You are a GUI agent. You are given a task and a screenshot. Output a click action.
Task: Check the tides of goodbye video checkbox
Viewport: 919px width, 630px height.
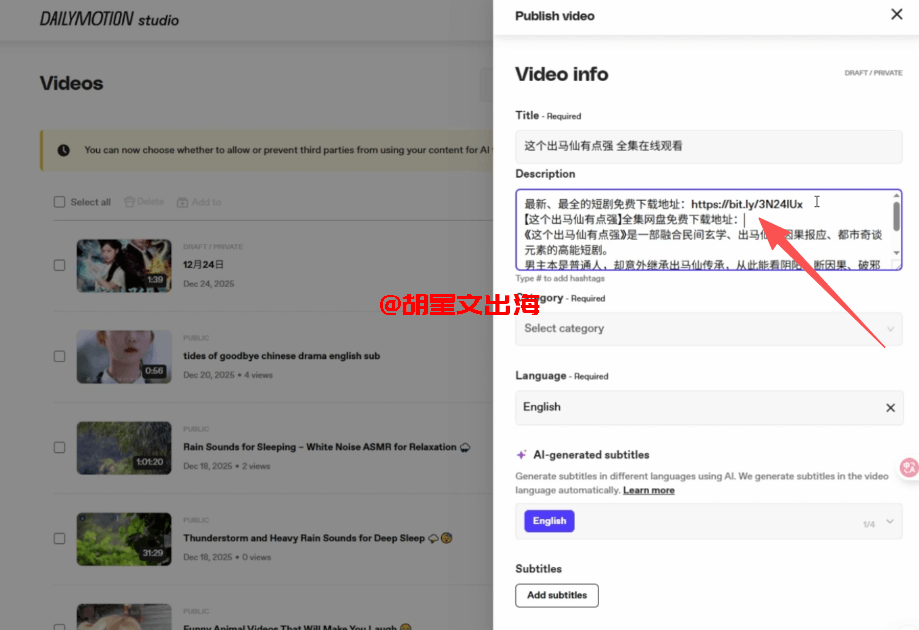click(x=59, y=356)
